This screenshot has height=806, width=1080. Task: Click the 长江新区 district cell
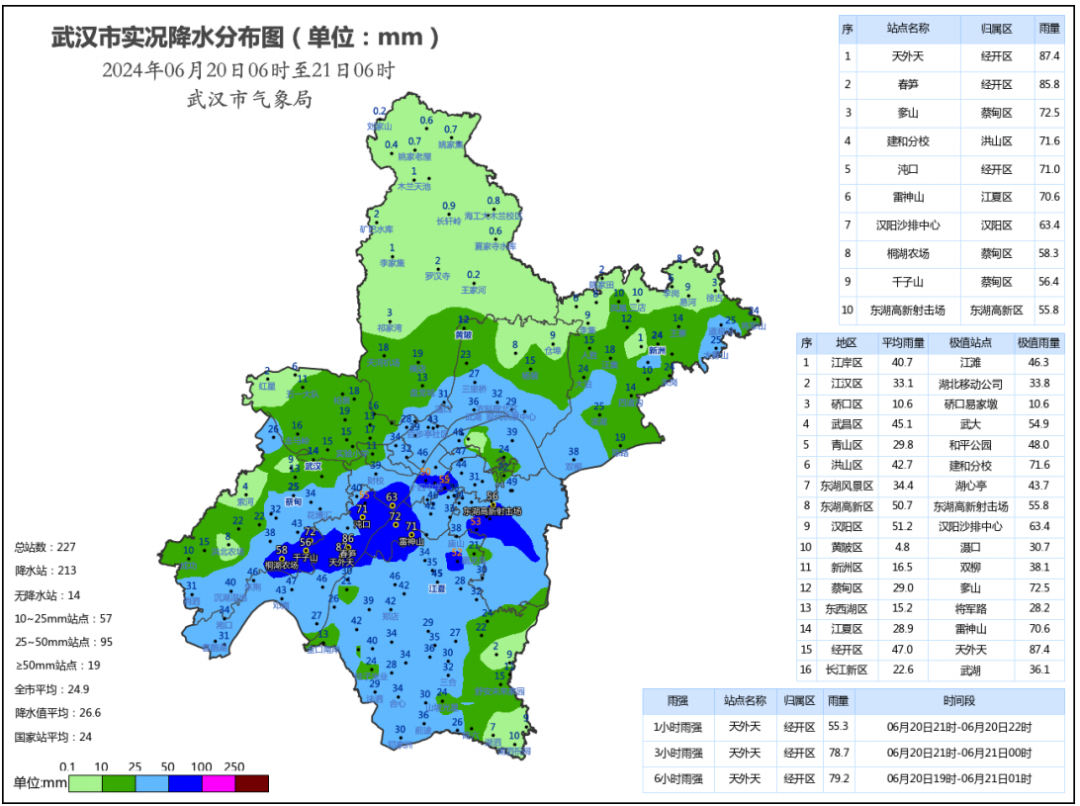[846, 670]
